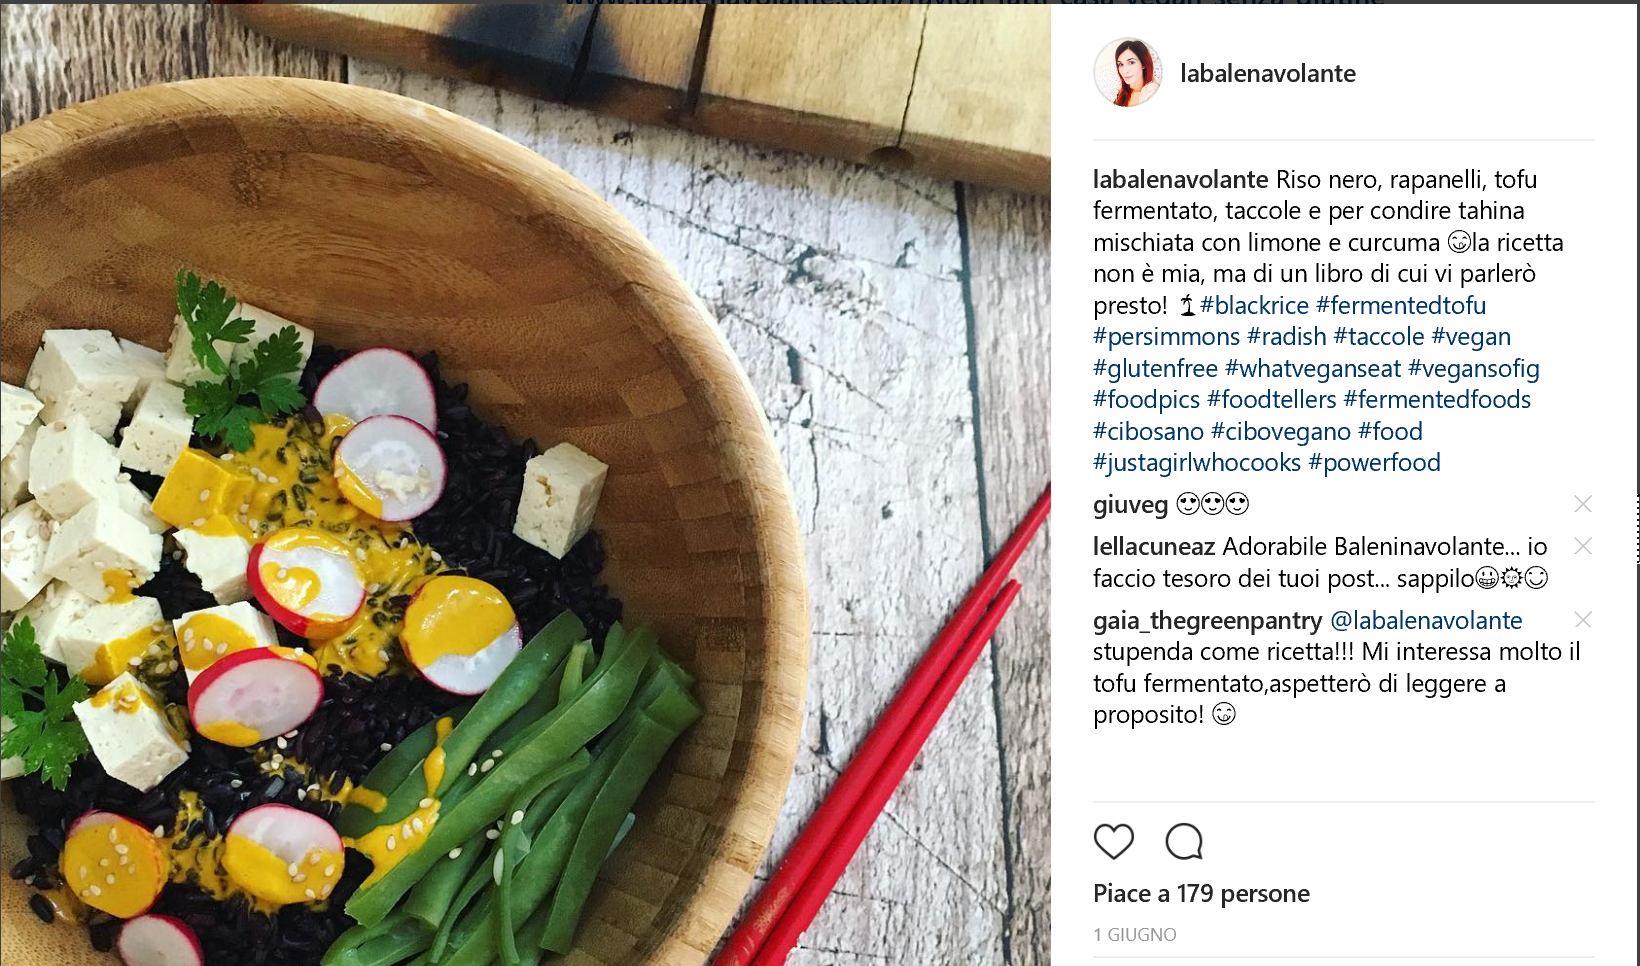
Task: Delete gaia_thegreenpantry's comment with the X
Action: point(1582,620)
